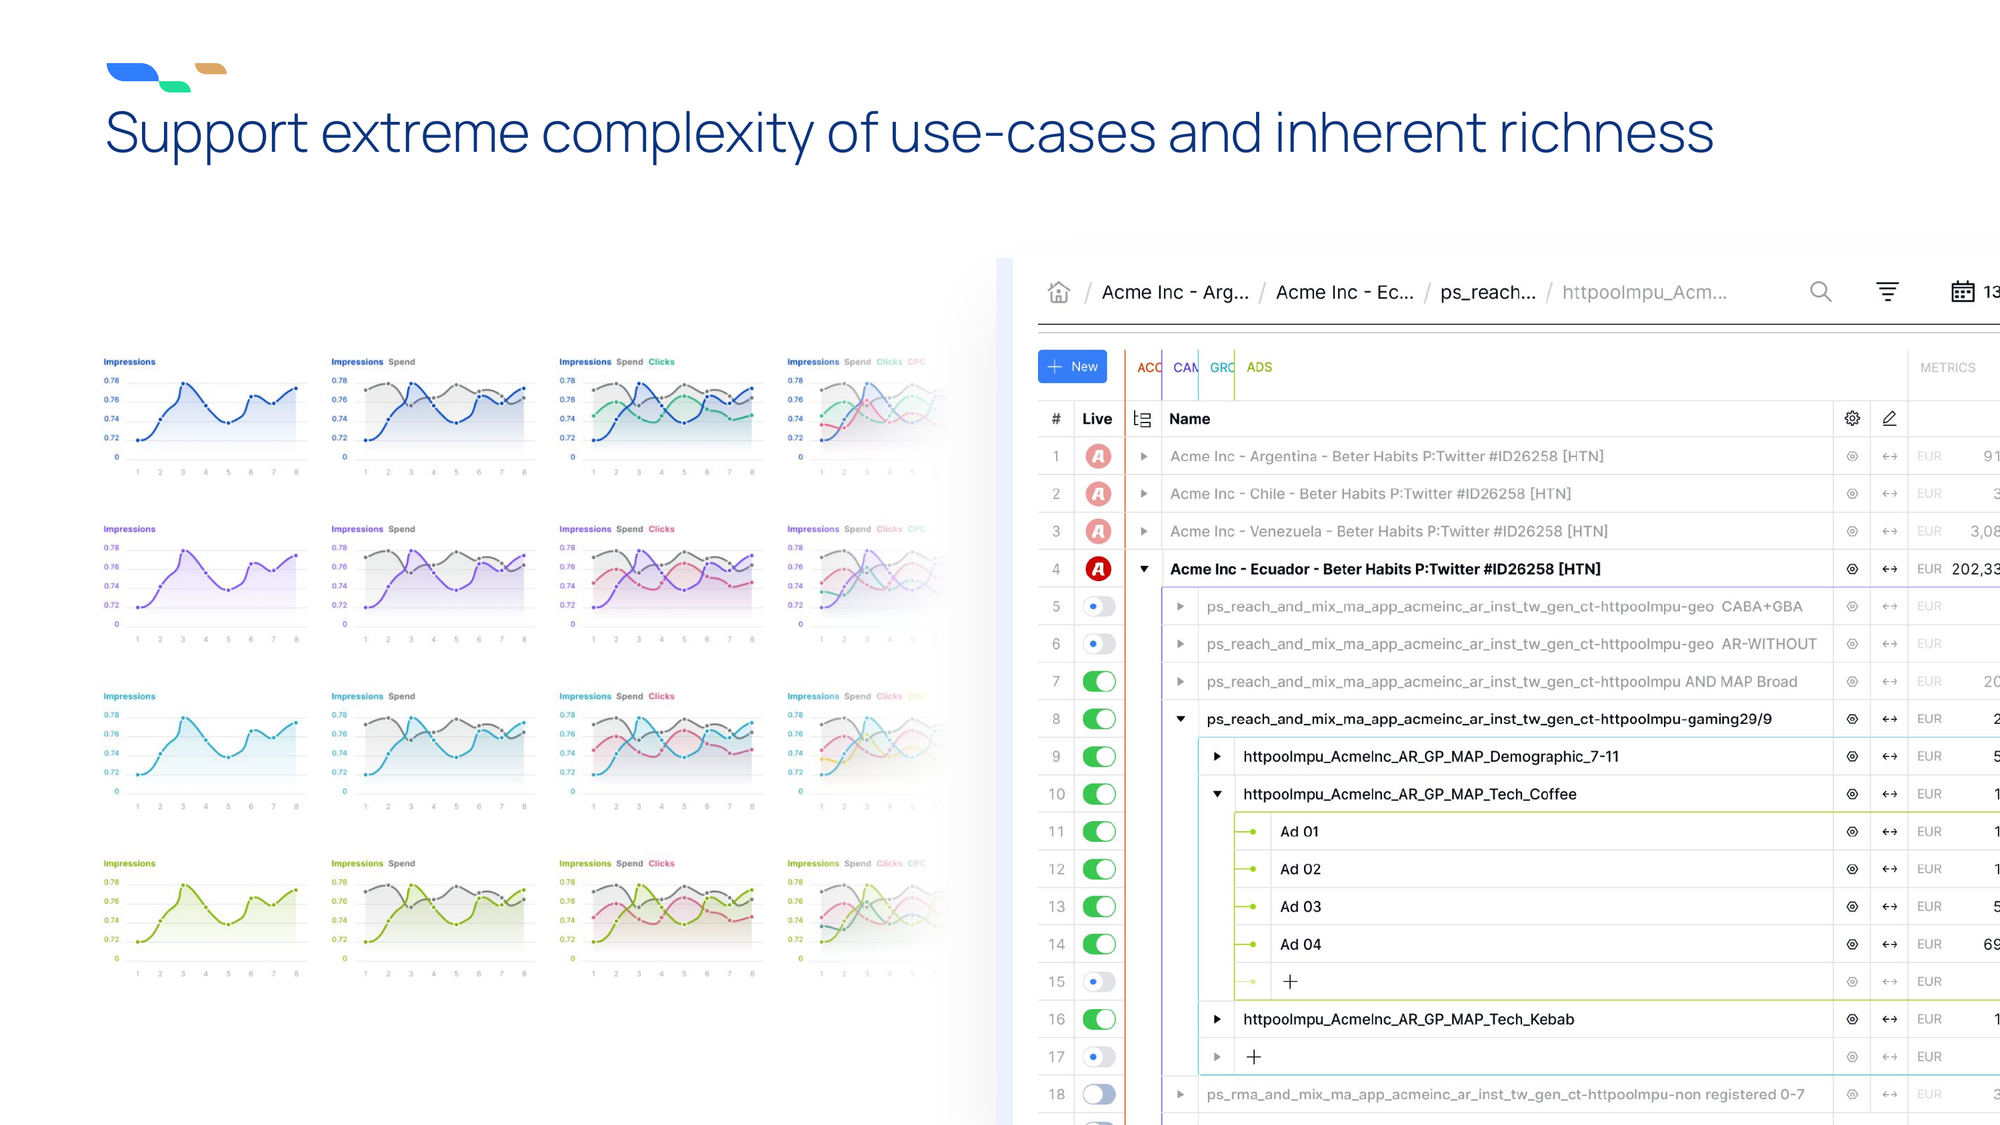Collapse the Acme Inc - Ecuador row
2000x1125 pixels.
[x=1144, y=569]
